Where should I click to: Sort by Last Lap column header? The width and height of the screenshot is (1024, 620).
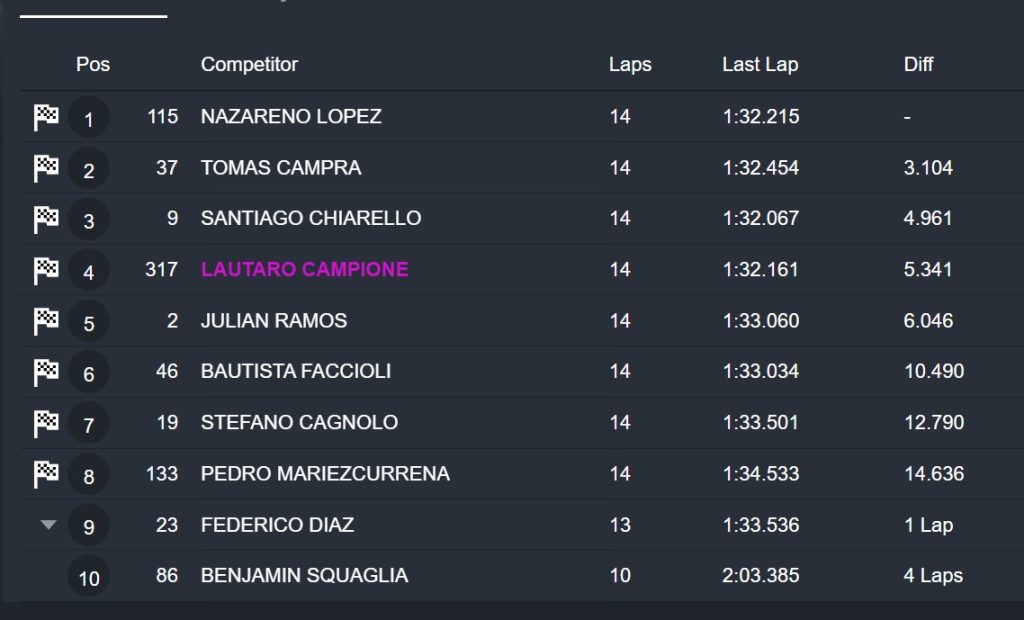pos(760,64)
